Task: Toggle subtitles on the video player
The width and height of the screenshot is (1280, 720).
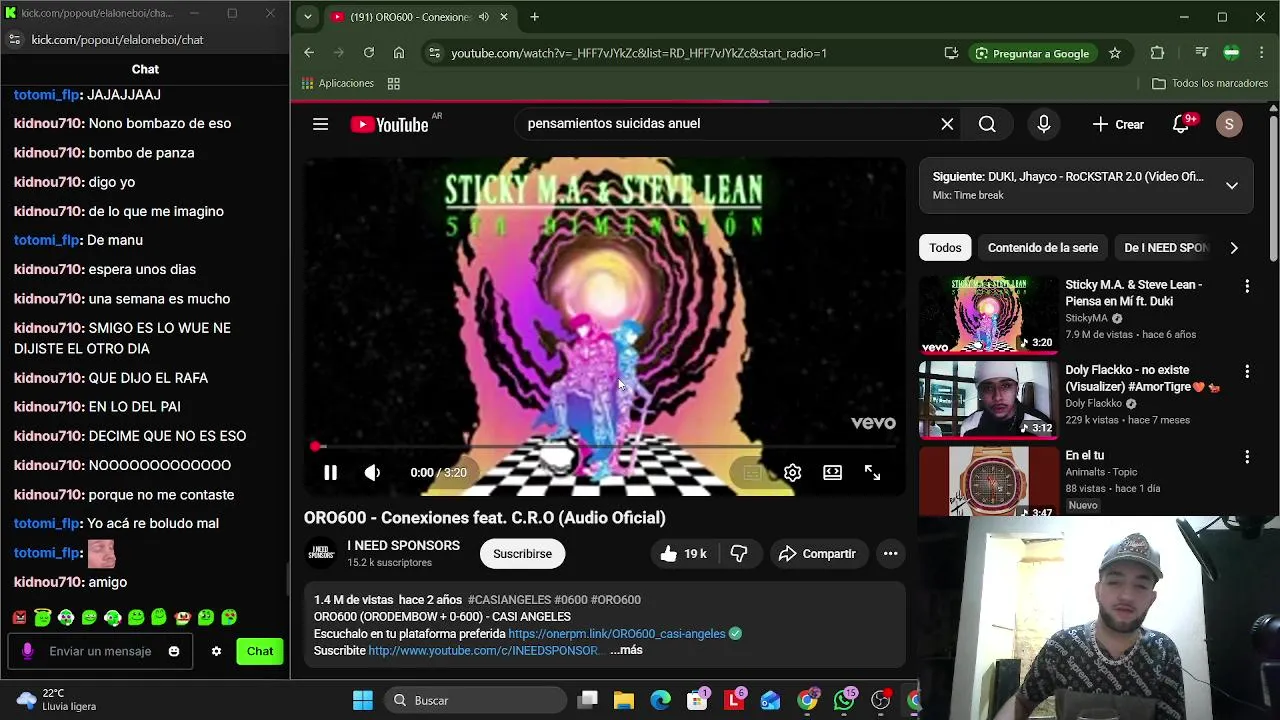Action: (752, 473)
